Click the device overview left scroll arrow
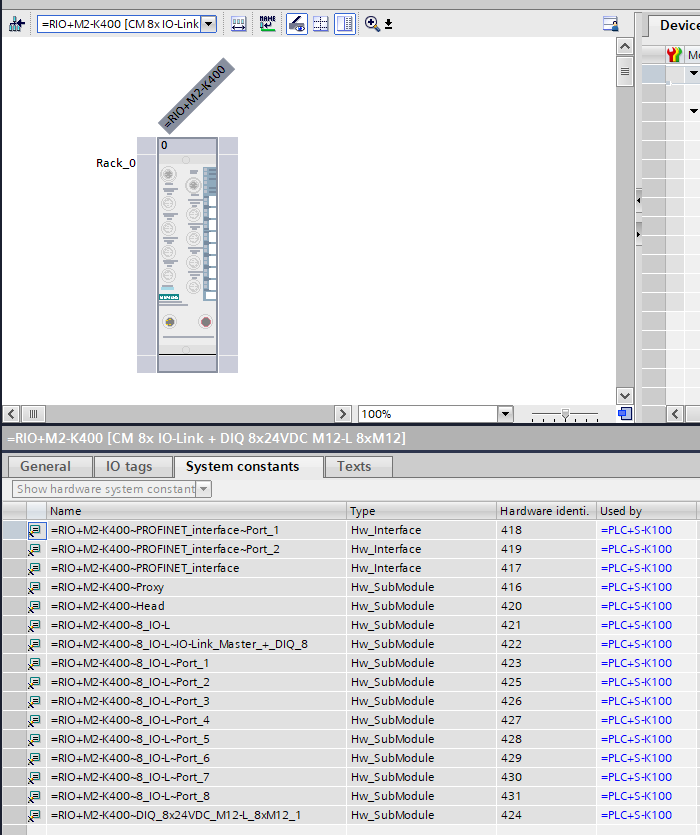This screenshot has width=700, height=835. pos(675,414)
